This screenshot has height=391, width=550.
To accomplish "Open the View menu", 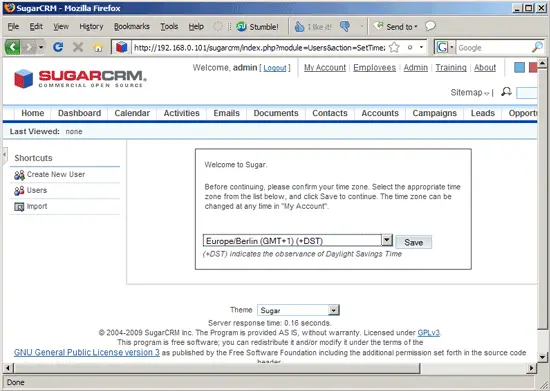I will pos(61,27).
